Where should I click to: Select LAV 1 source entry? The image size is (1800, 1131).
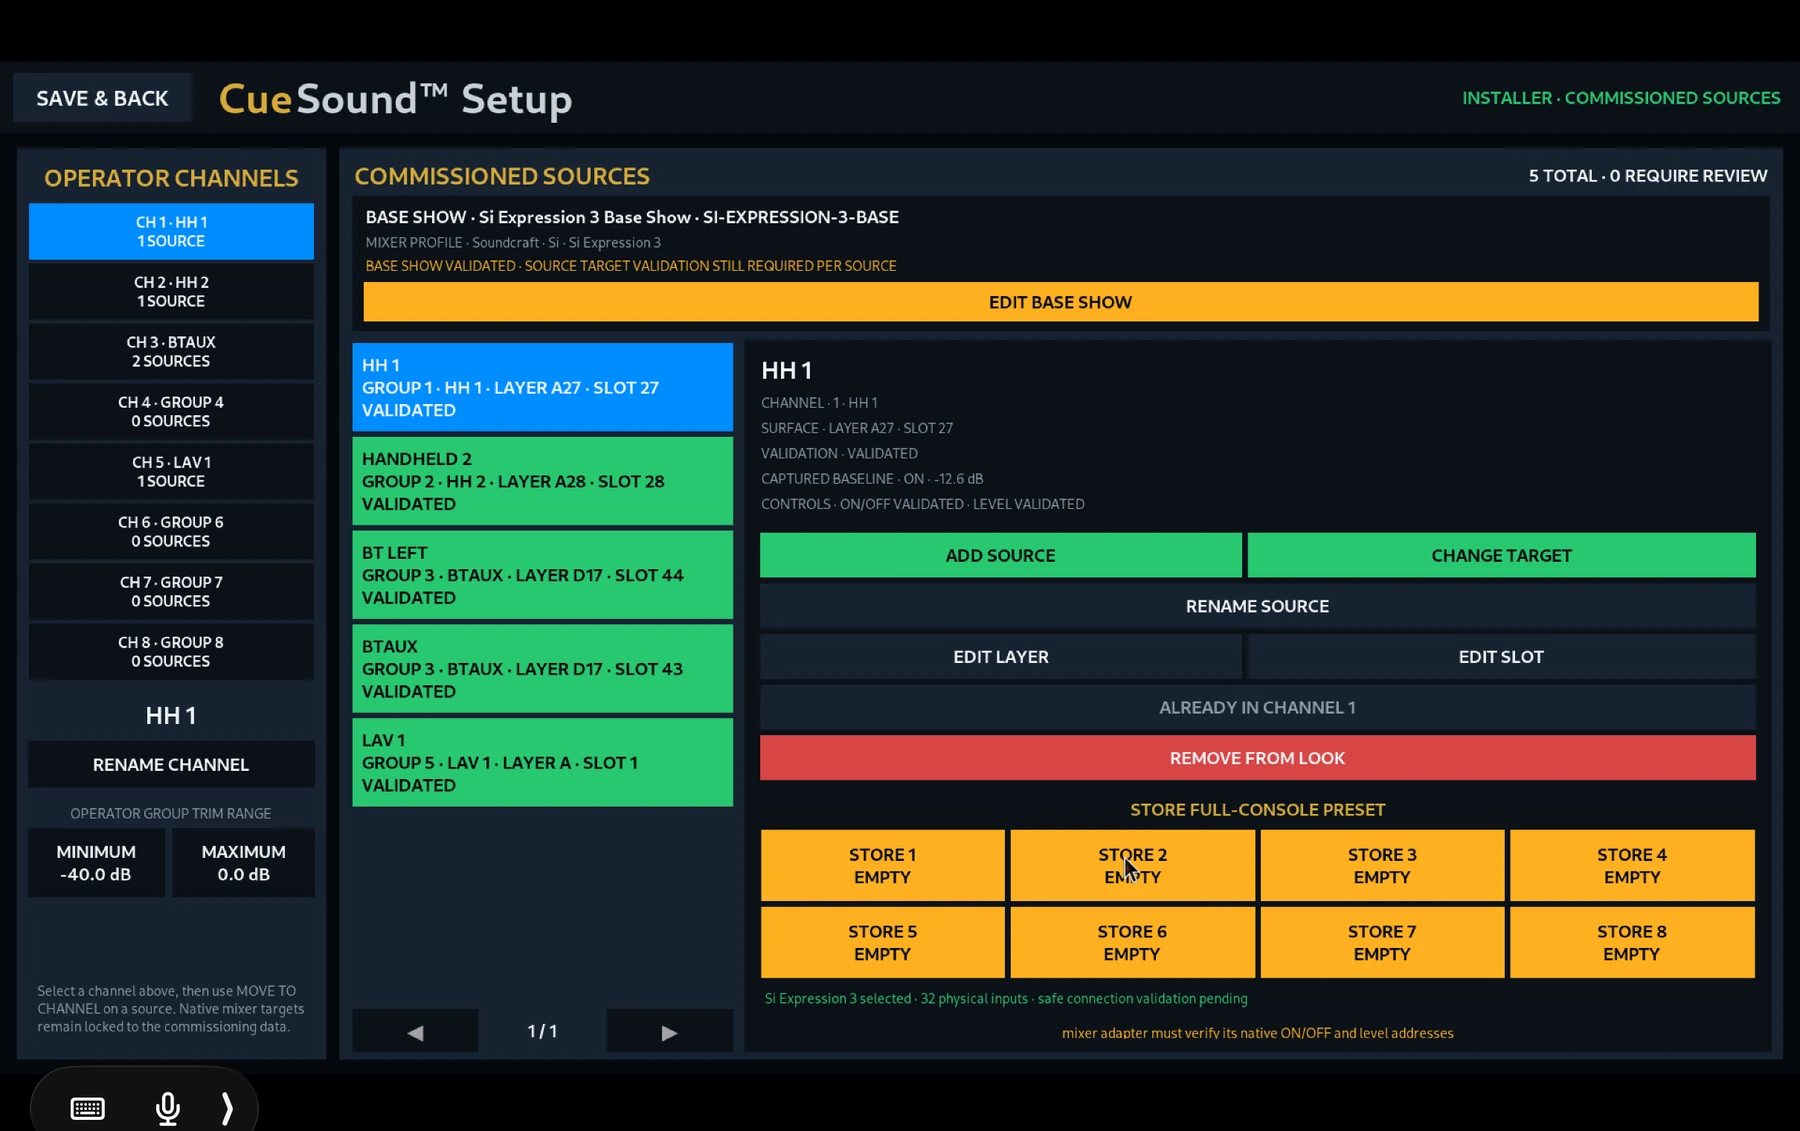pyautogui.click(x=542, y=762)
